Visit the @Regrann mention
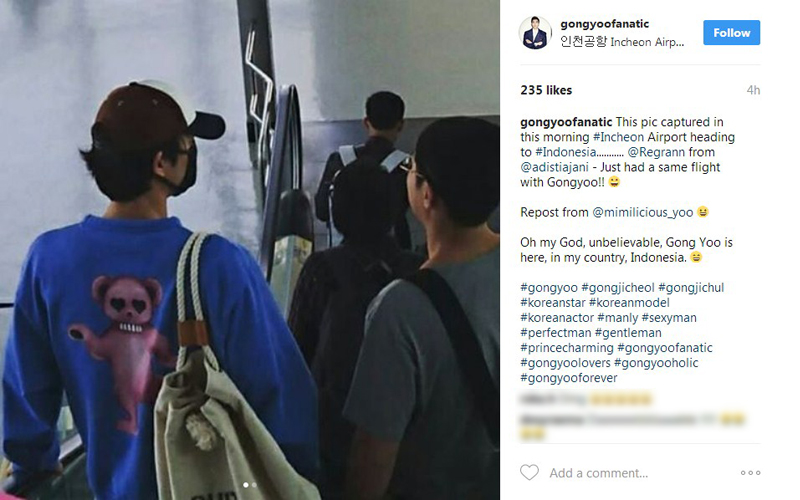Viewport: 800px width, 500px height. [656, 152]
